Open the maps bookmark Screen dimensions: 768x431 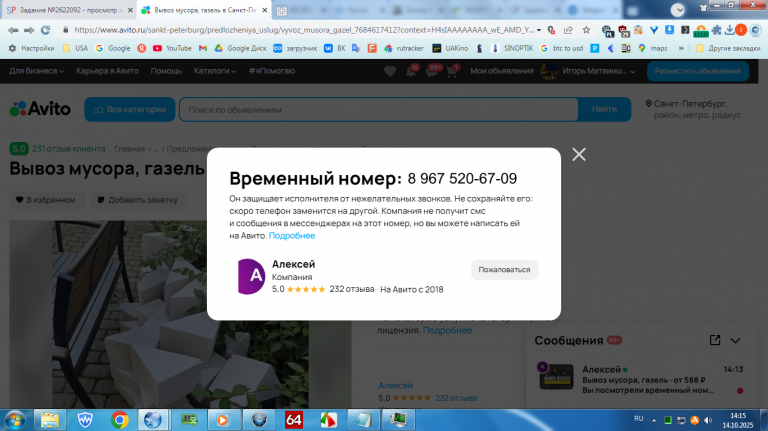(x=652, y=48)
